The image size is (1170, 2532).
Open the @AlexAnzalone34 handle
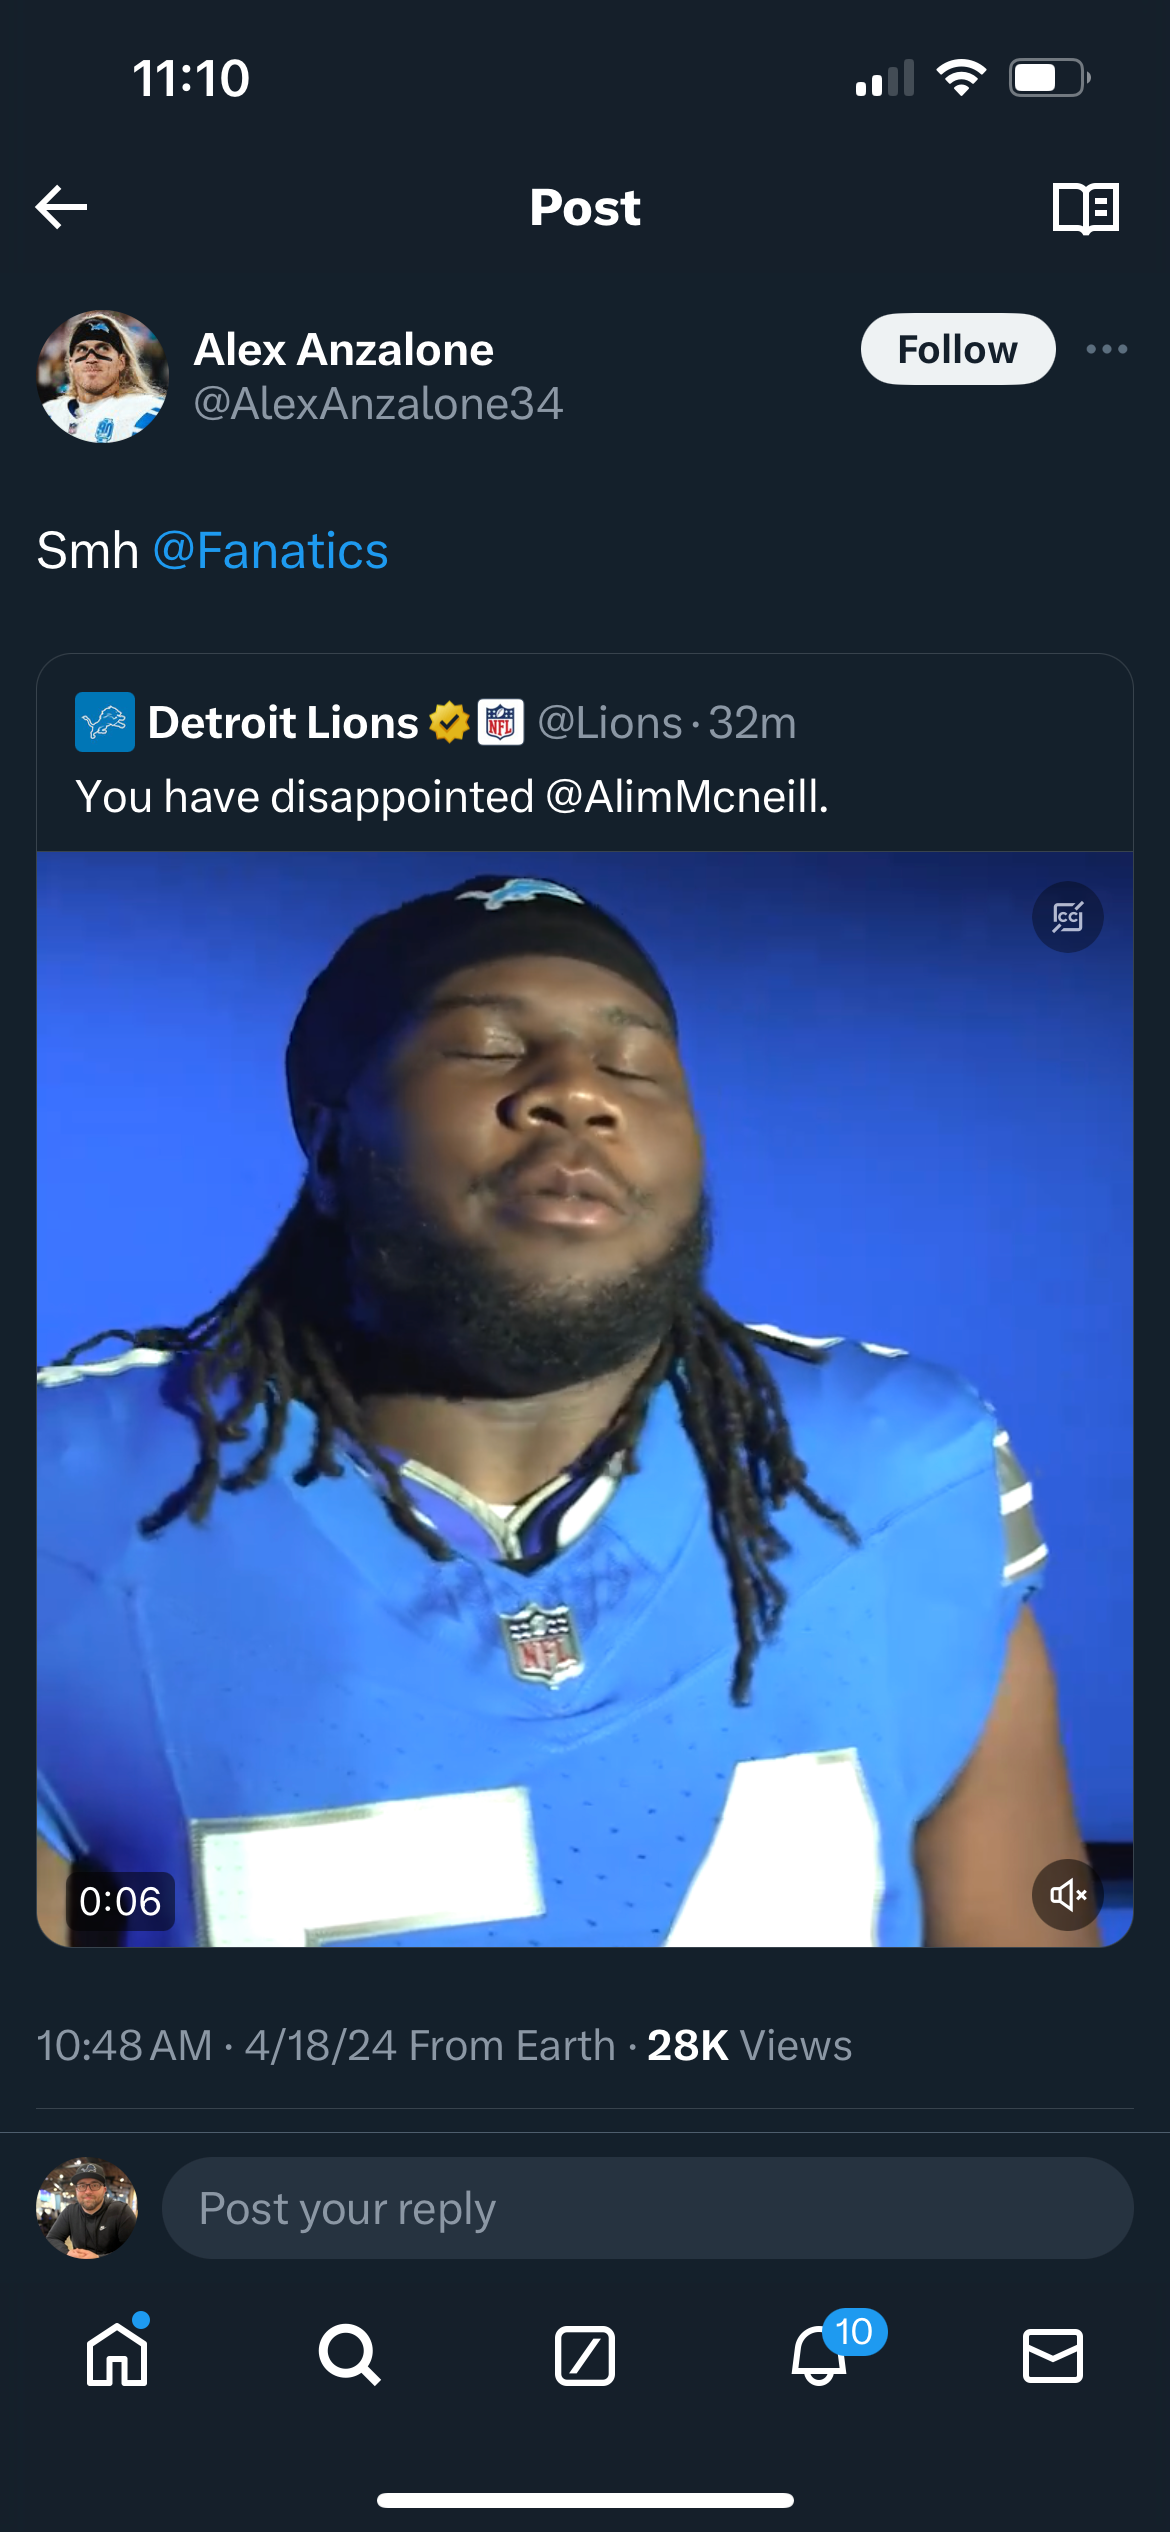pyautogui.click(x=378, y=404)
